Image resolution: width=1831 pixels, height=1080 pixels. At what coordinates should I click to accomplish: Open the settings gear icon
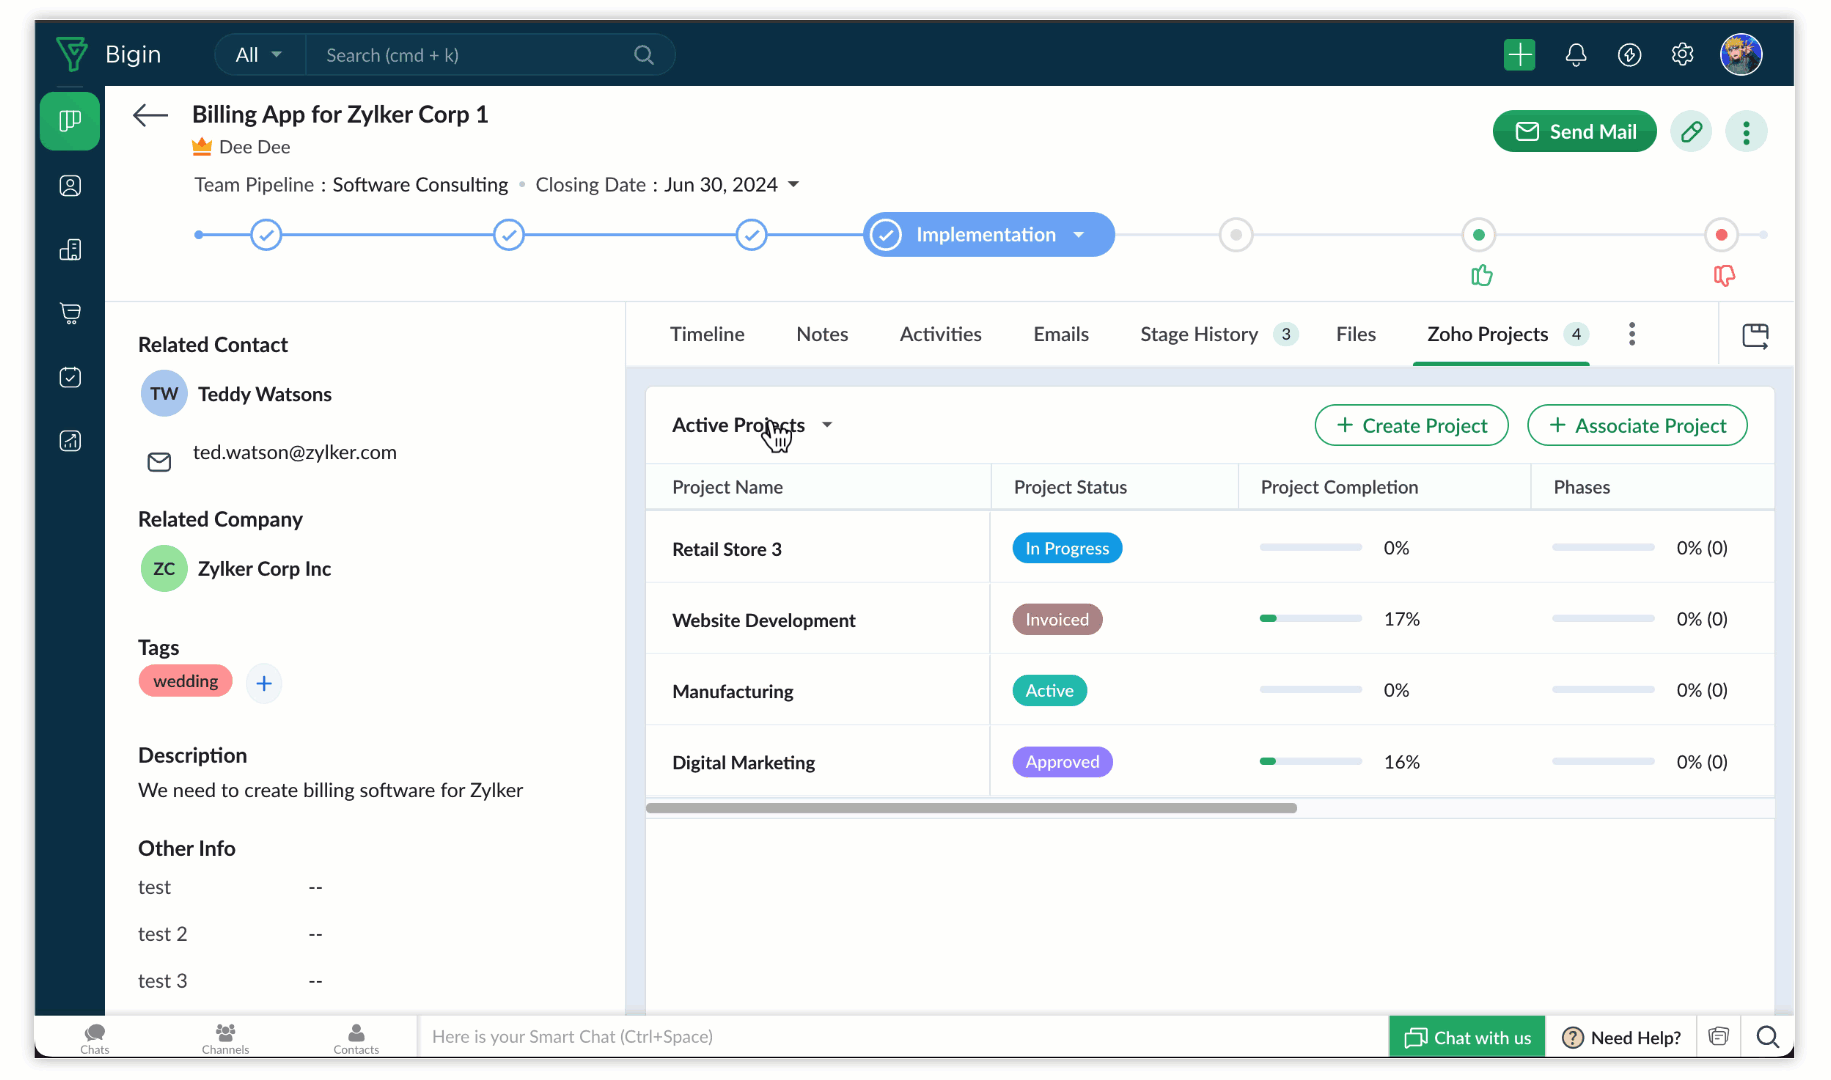(x=1682, y=54)
